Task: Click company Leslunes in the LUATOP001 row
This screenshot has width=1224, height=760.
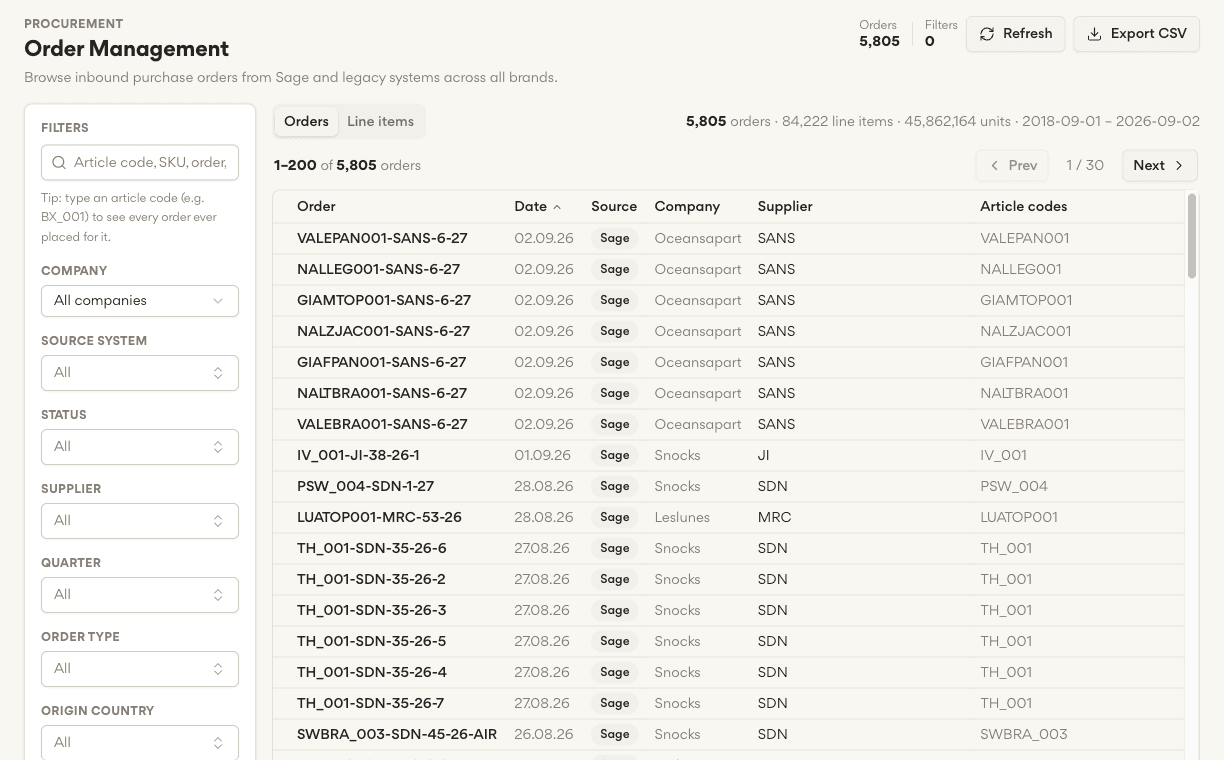Action: (x=682, y=518)
